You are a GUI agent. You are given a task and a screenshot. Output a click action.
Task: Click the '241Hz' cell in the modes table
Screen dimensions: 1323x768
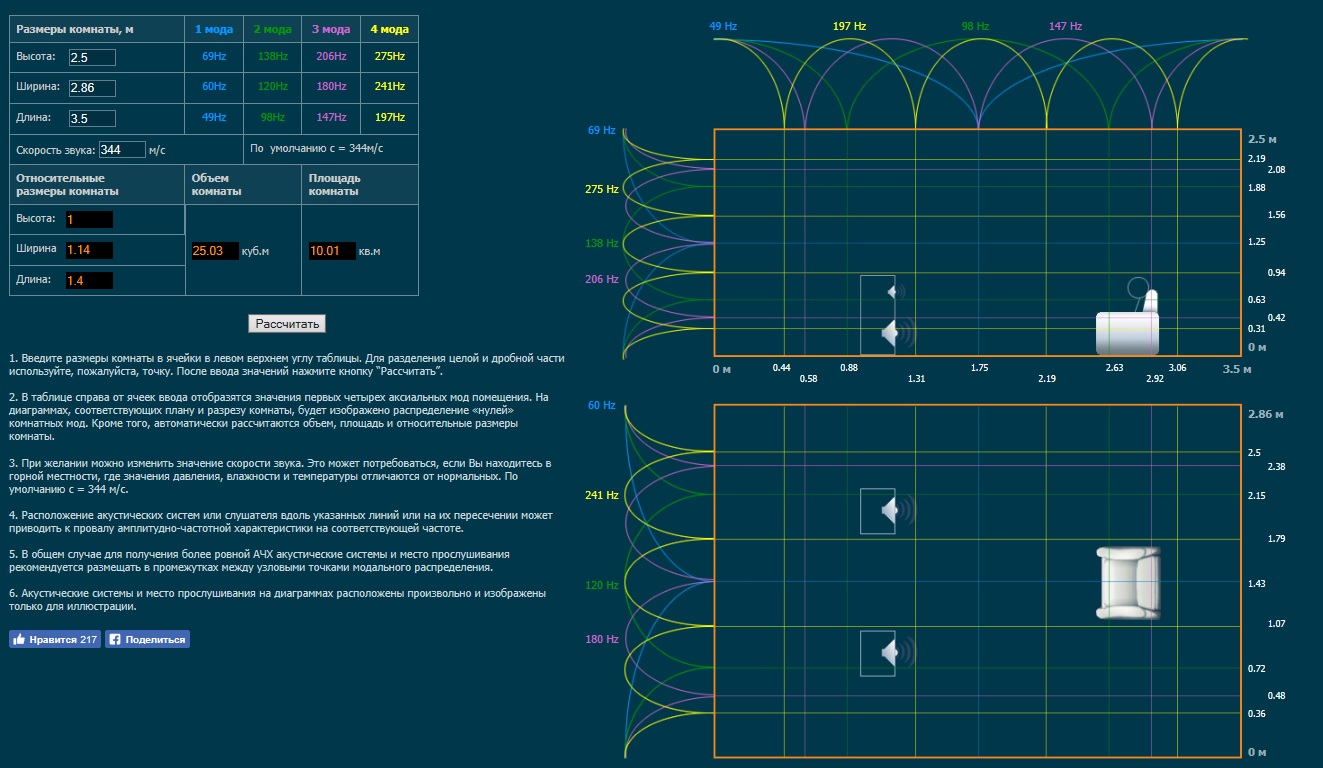[389, 87]
